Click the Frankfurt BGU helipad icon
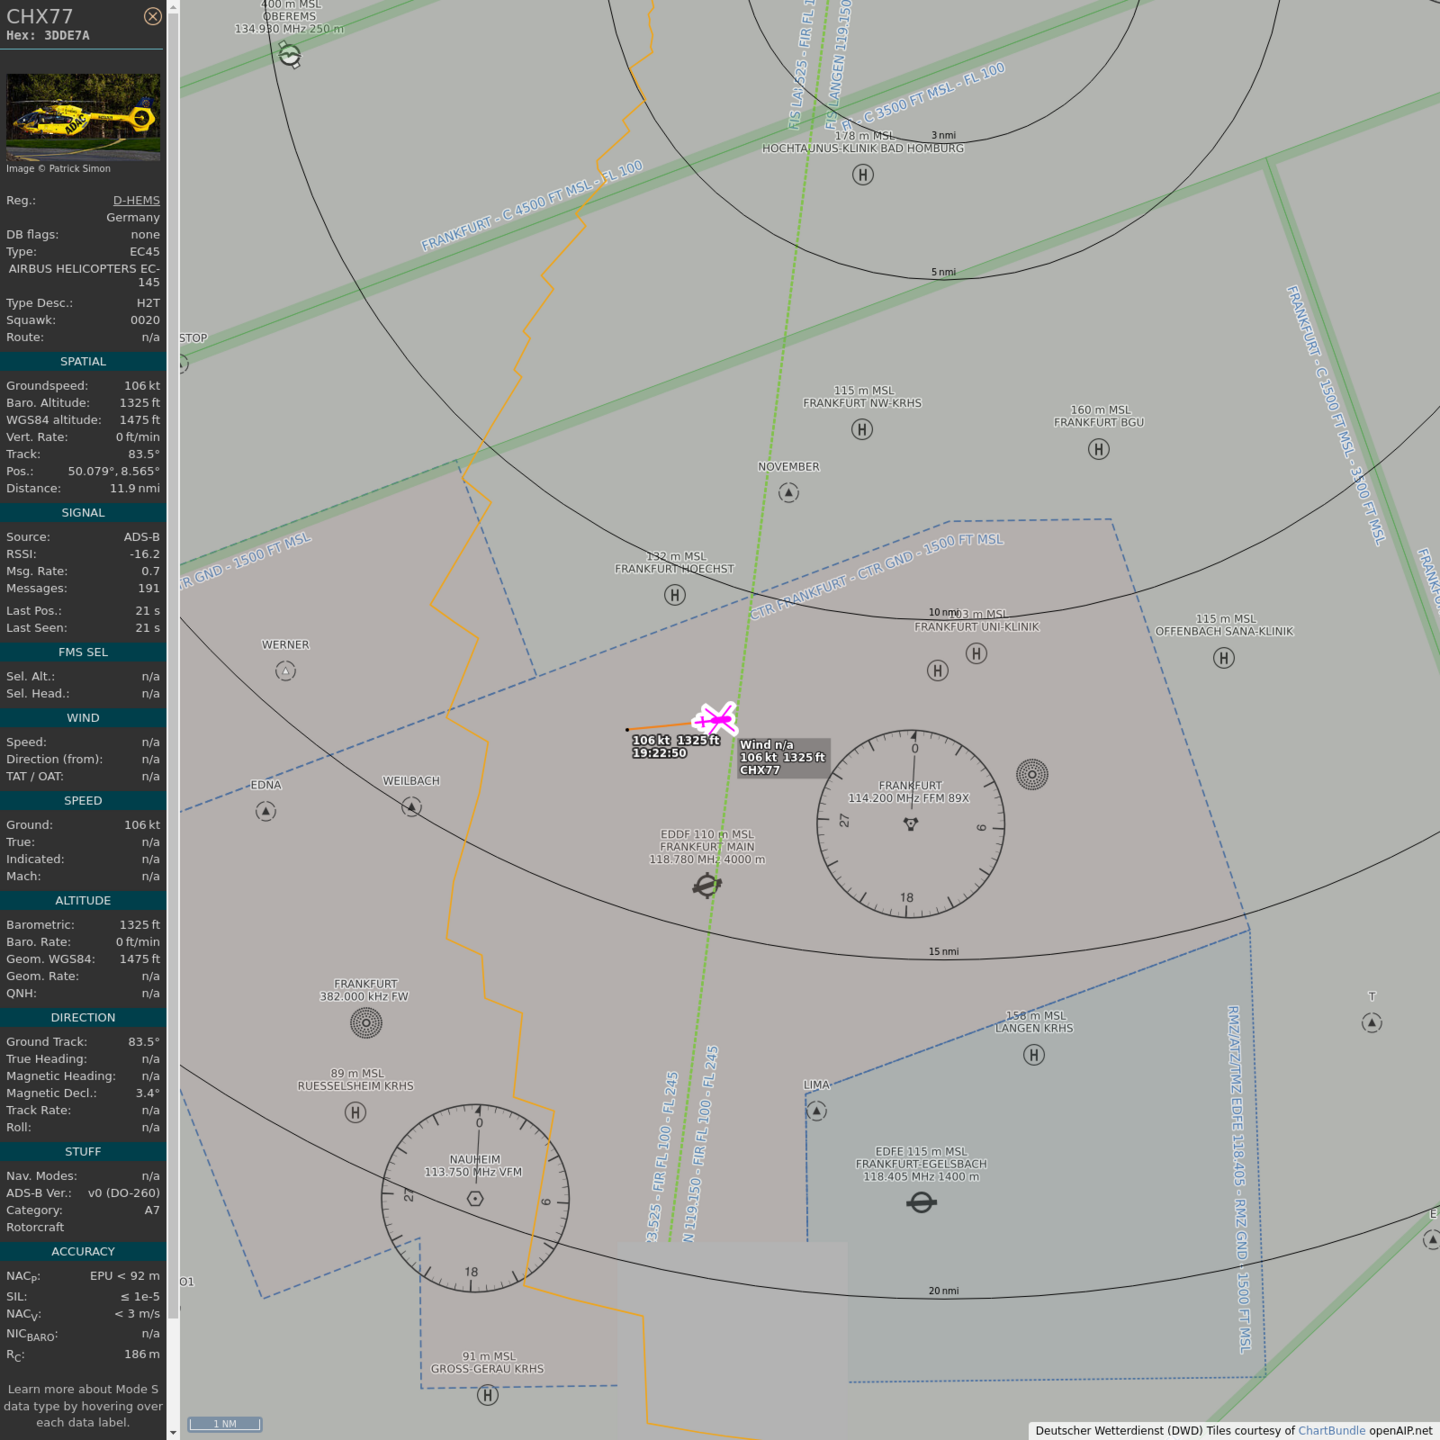 tap(1098, 449)
